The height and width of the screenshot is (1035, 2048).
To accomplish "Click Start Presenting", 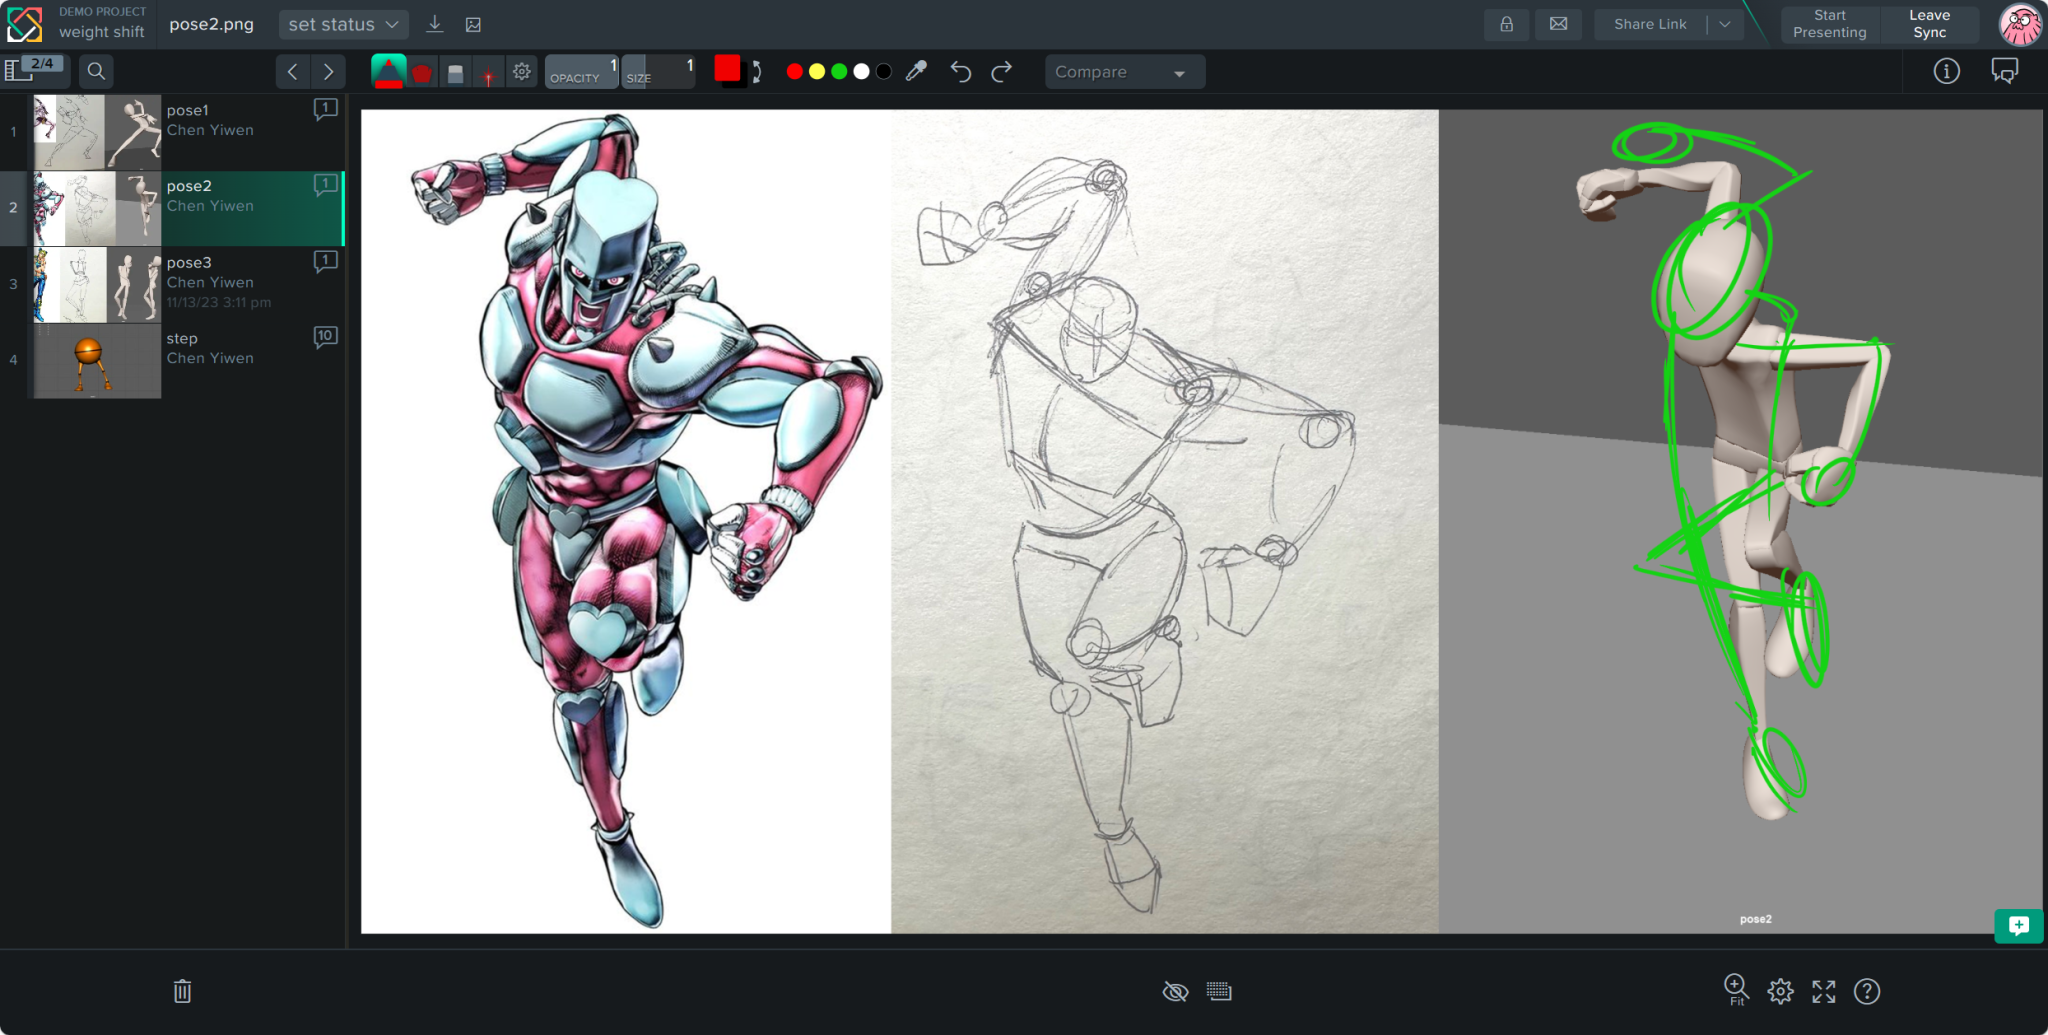I will [x=1829, y=24].
